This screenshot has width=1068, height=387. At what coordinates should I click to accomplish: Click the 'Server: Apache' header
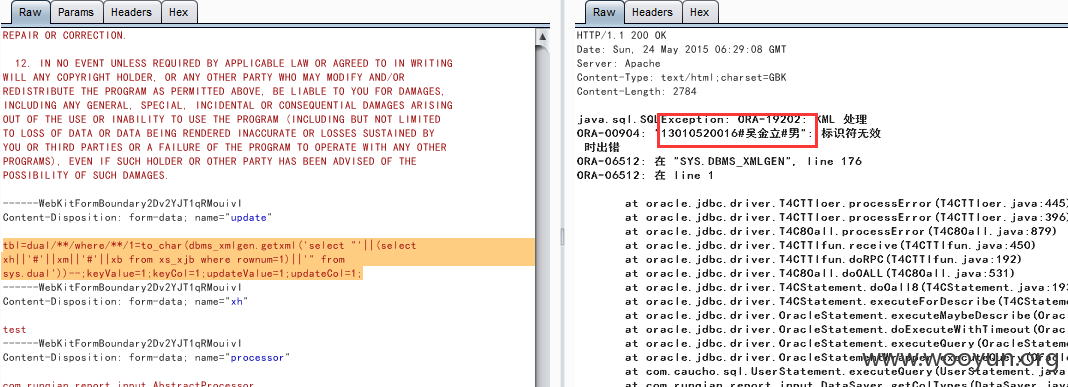[618, 63]
